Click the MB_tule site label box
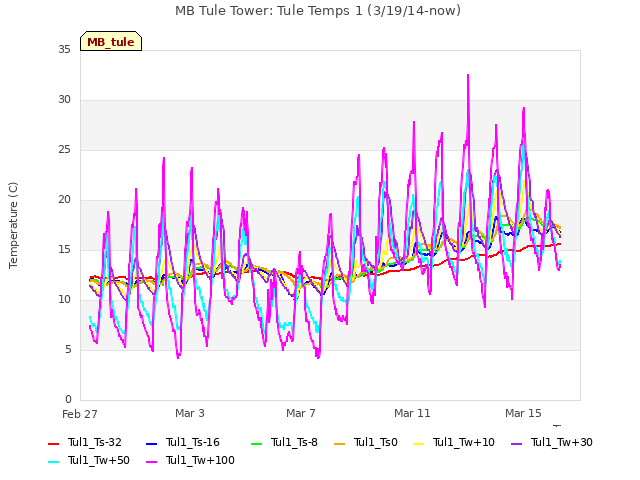The image size is (640, 480). pos(111,41)
